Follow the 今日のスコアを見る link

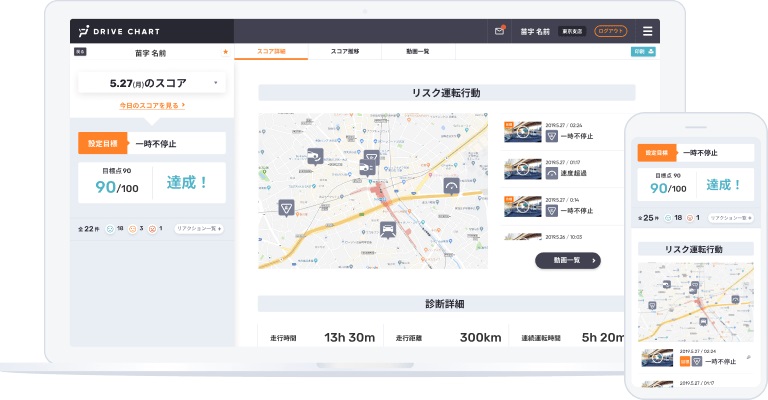152,105
